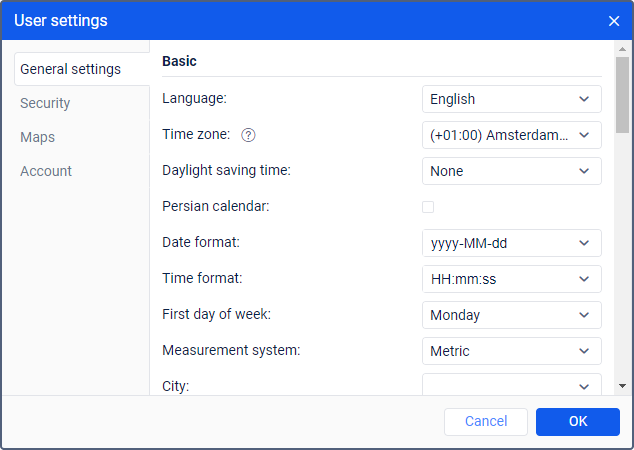Click the scrollbar up arrow
Viewport: 634px width, 450px height.
coord(622,48)
